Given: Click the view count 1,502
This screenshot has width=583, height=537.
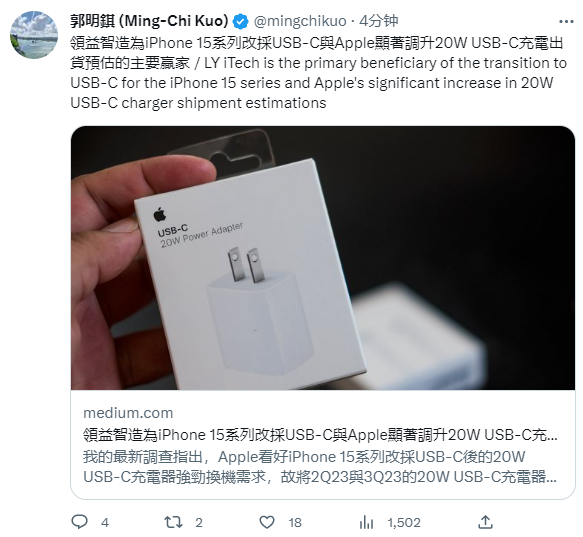Looking at the screenshot, I should (404, 522).
